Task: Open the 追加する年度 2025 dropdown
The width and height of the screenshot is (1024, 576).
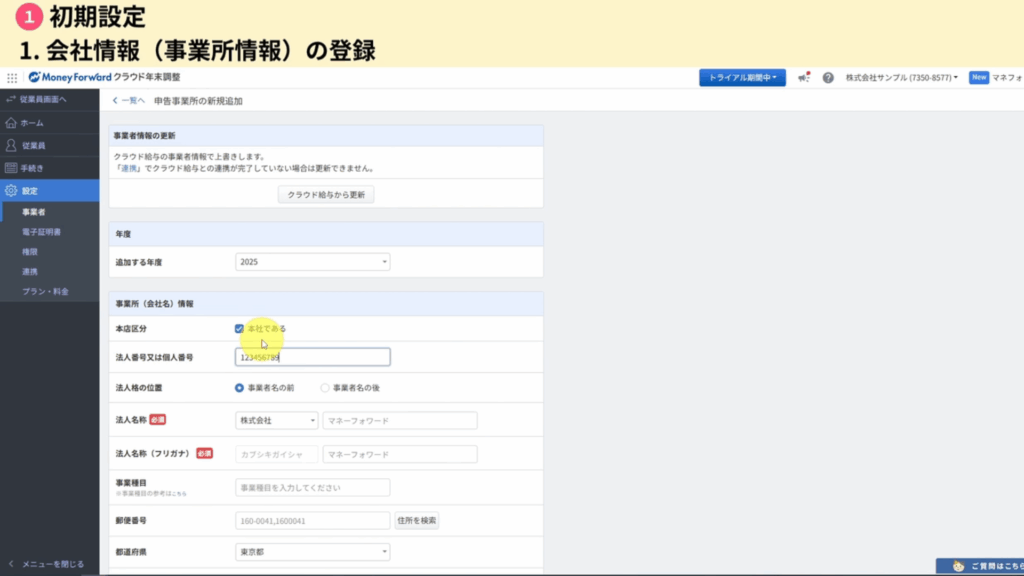Action: pyautogui.click(x=312, y=262)
